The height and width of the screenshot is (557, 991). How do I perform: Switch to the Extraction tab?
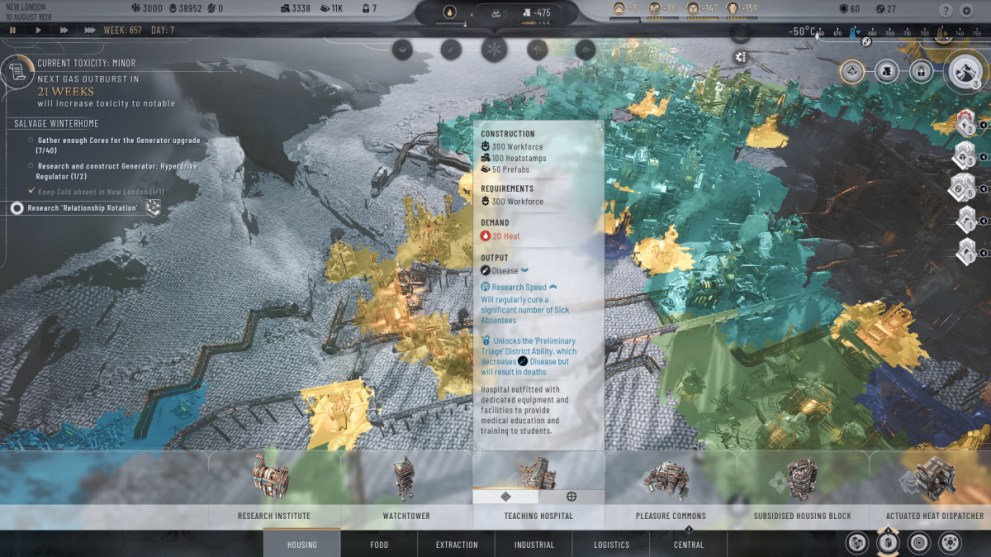pos(456,545)
